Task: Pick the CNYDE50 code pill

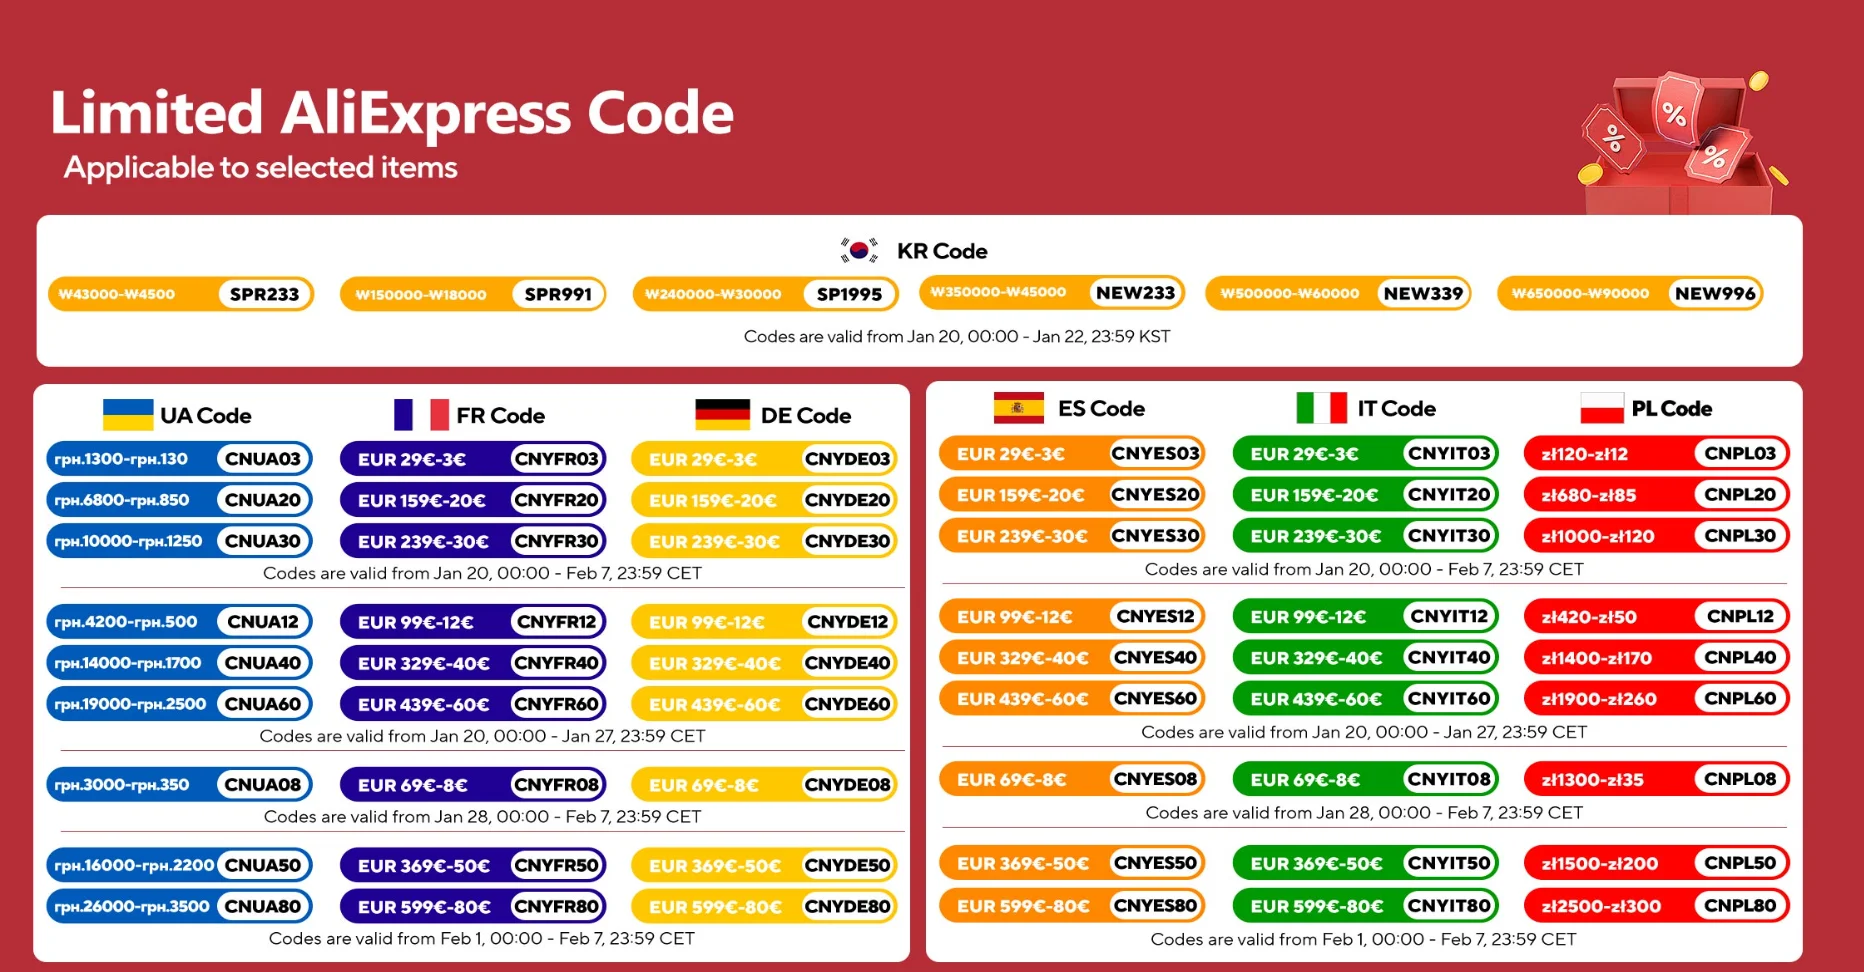Action: coord(765,866)
